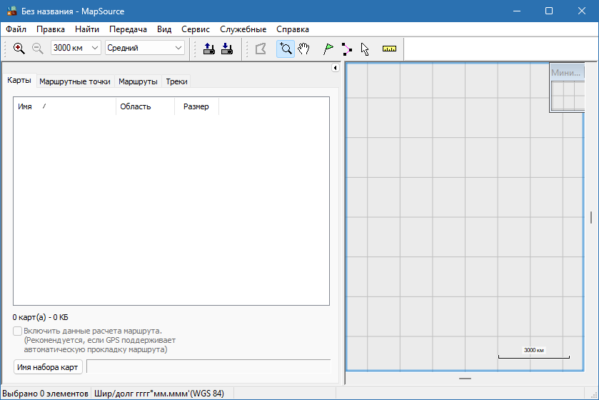Maximize the MapSource window

(x=549, y=11)
